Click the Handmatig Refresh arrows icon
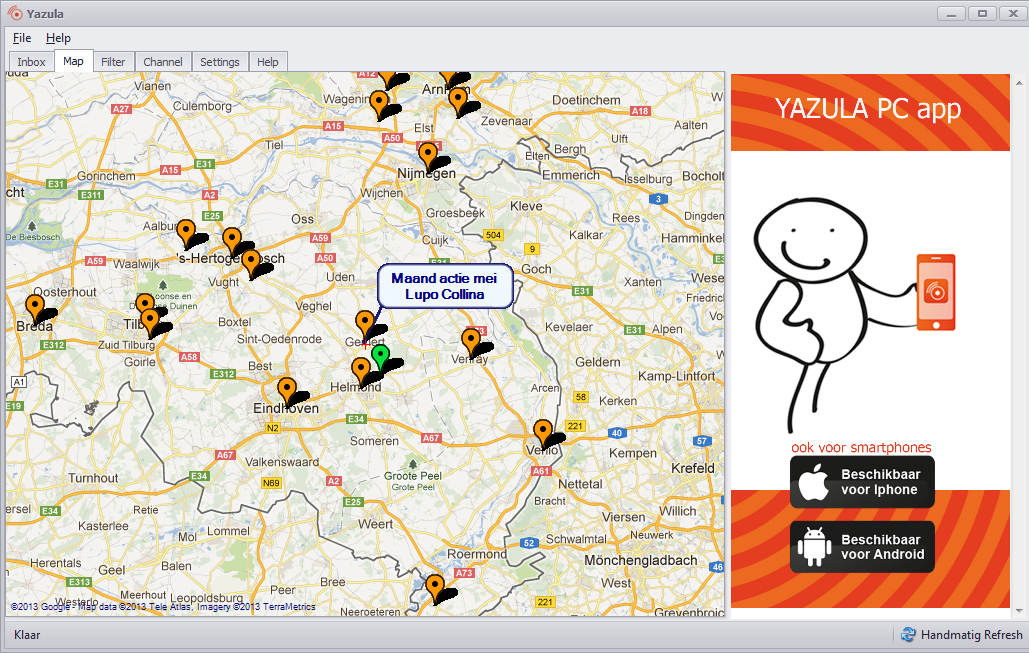Screen dimensions: 1029x653 click(x=908, y=635)
